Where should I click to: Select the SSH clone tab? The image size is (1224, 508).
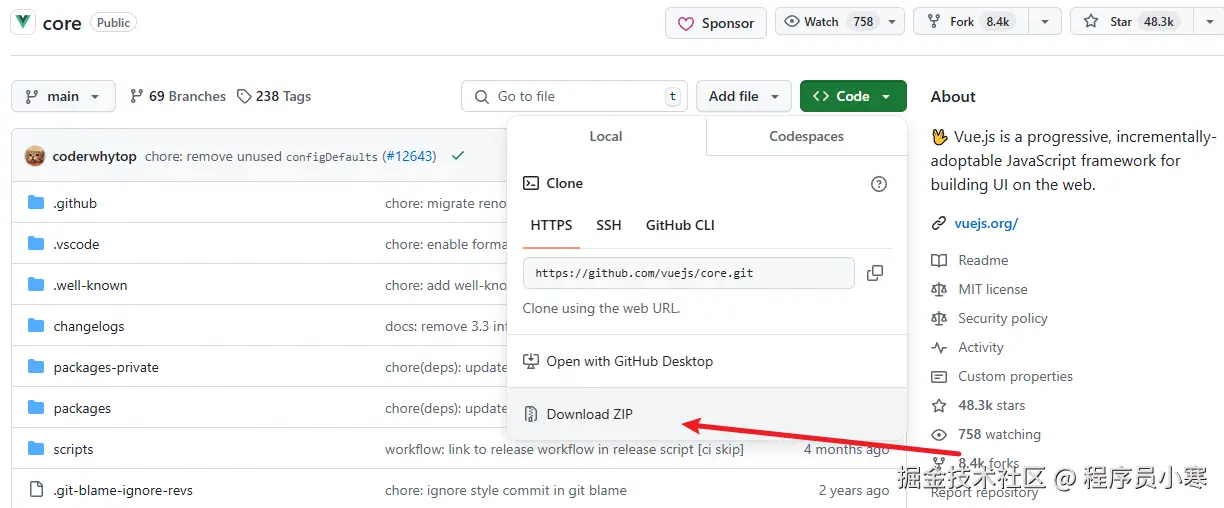coord(609,226)
